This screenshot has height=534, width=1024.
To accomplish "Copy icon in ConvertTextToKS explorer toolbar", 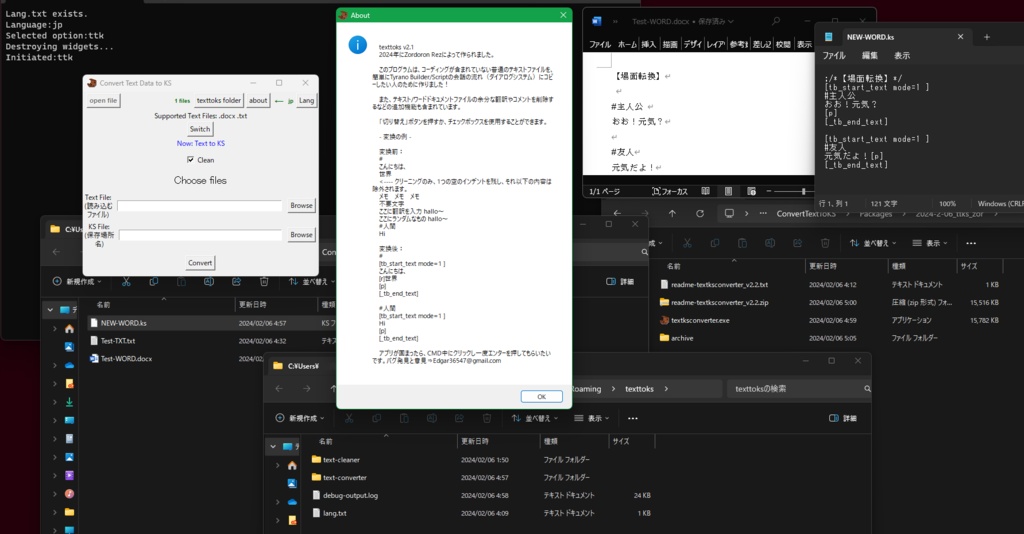I will point(714,243).
